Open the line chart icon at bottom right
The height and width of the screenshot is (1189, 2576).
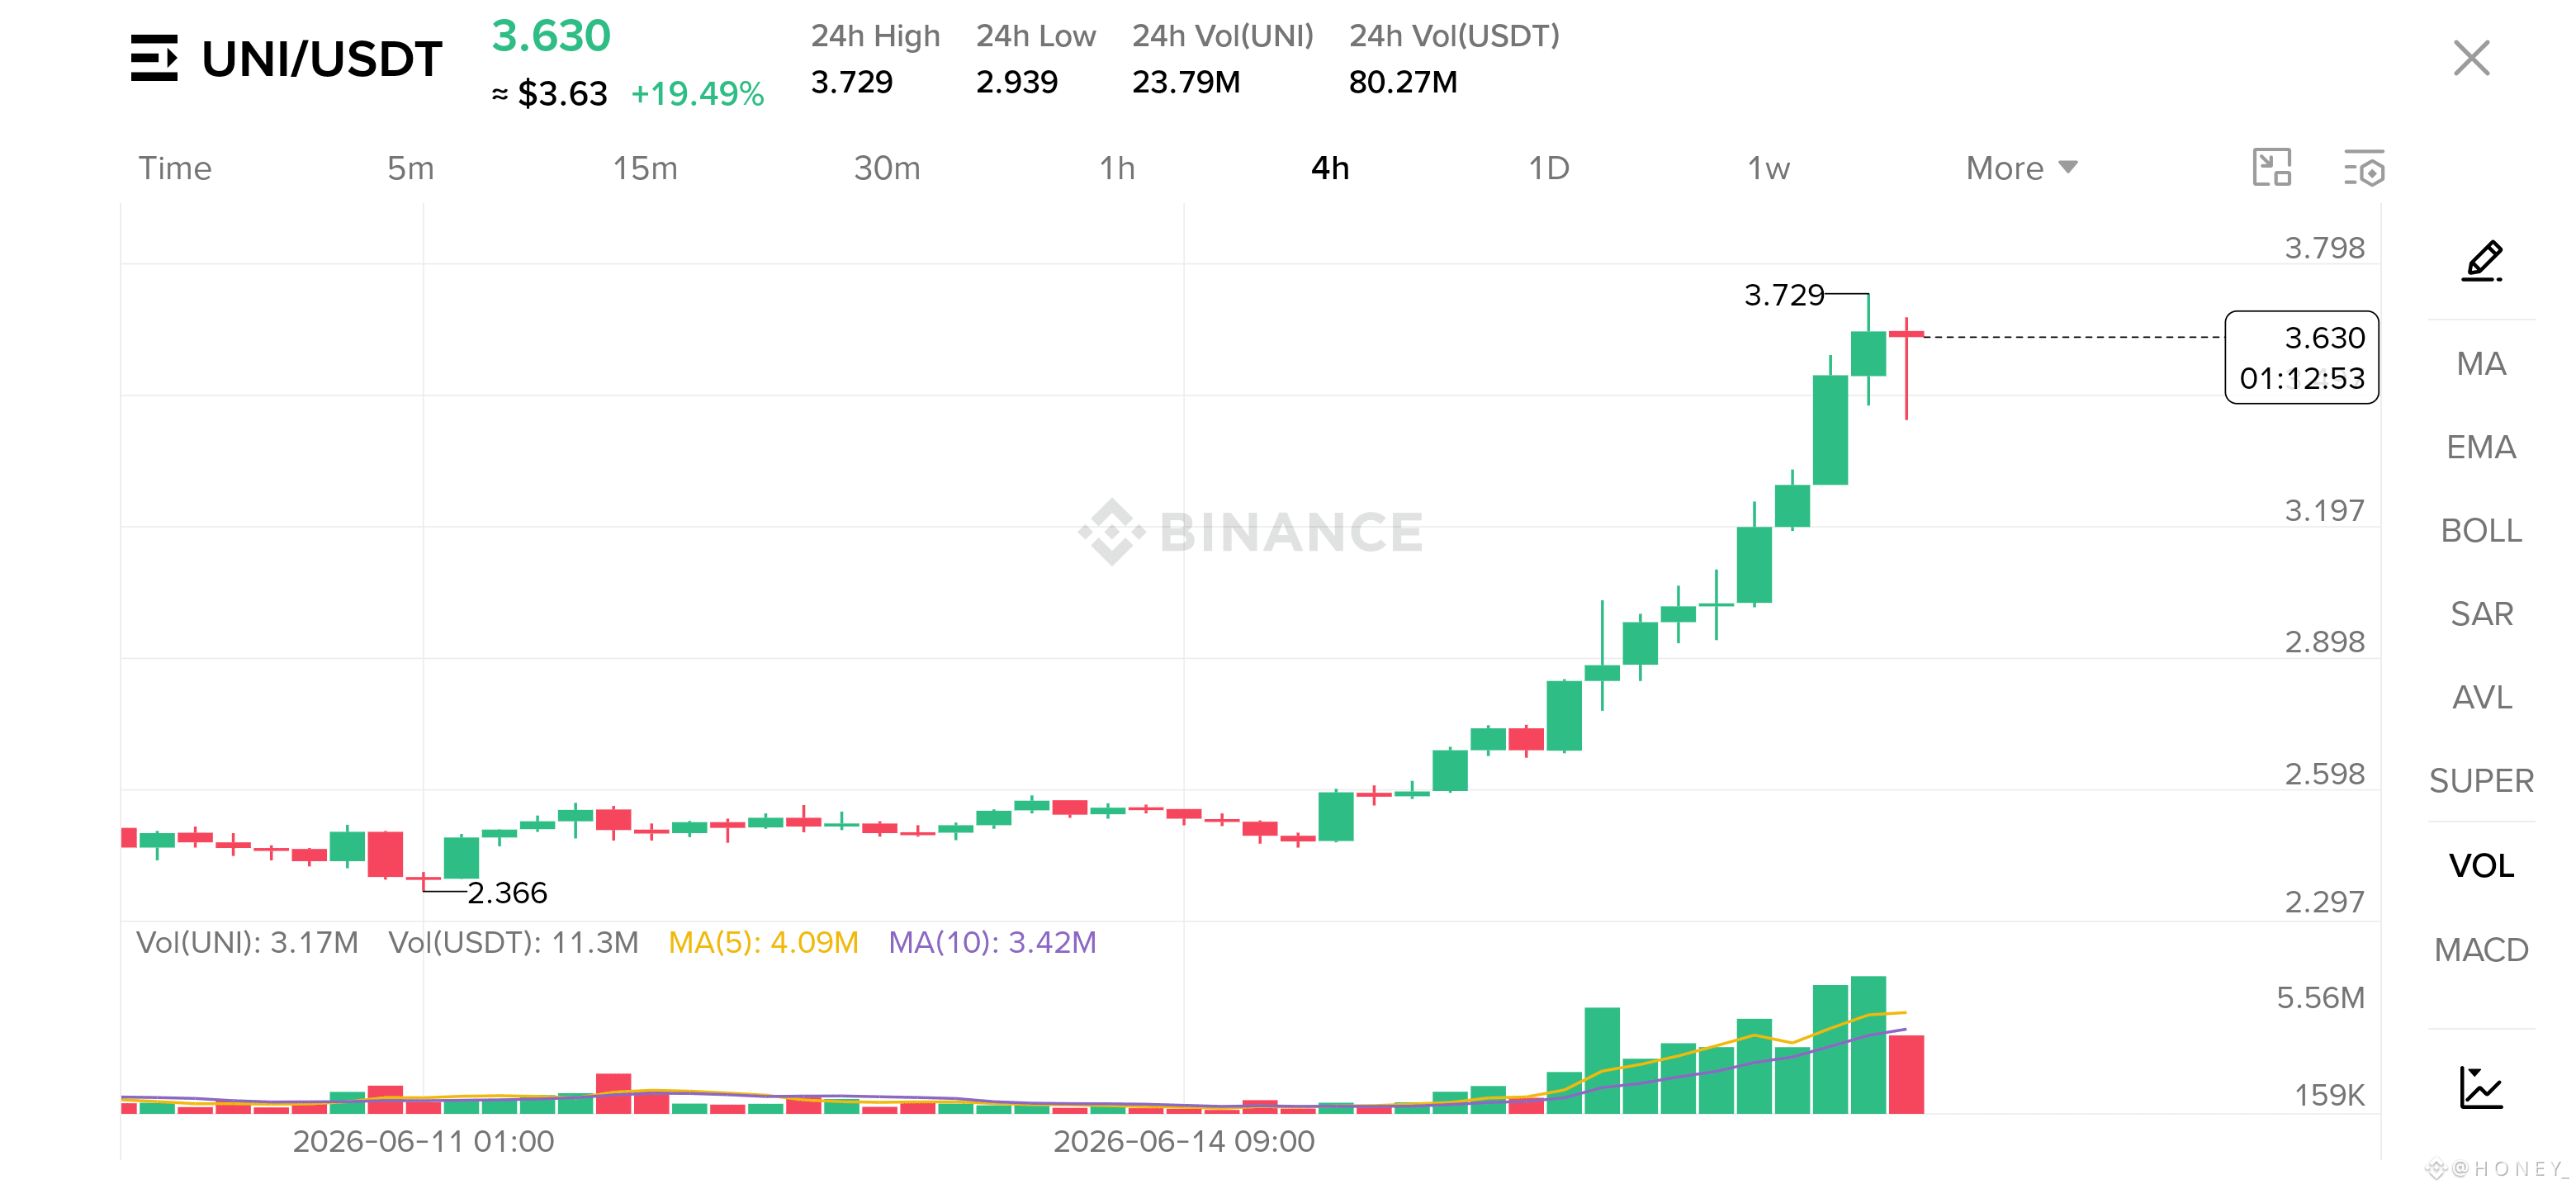pos(2481,1087)
